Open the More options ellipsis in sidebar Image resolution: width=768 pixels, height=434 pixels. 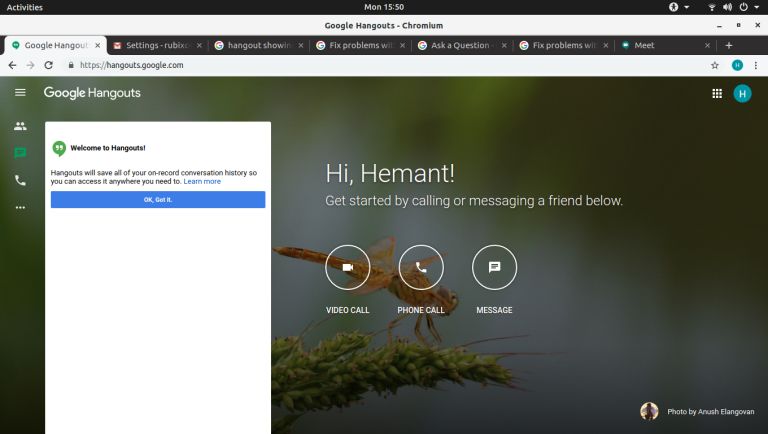20,208
